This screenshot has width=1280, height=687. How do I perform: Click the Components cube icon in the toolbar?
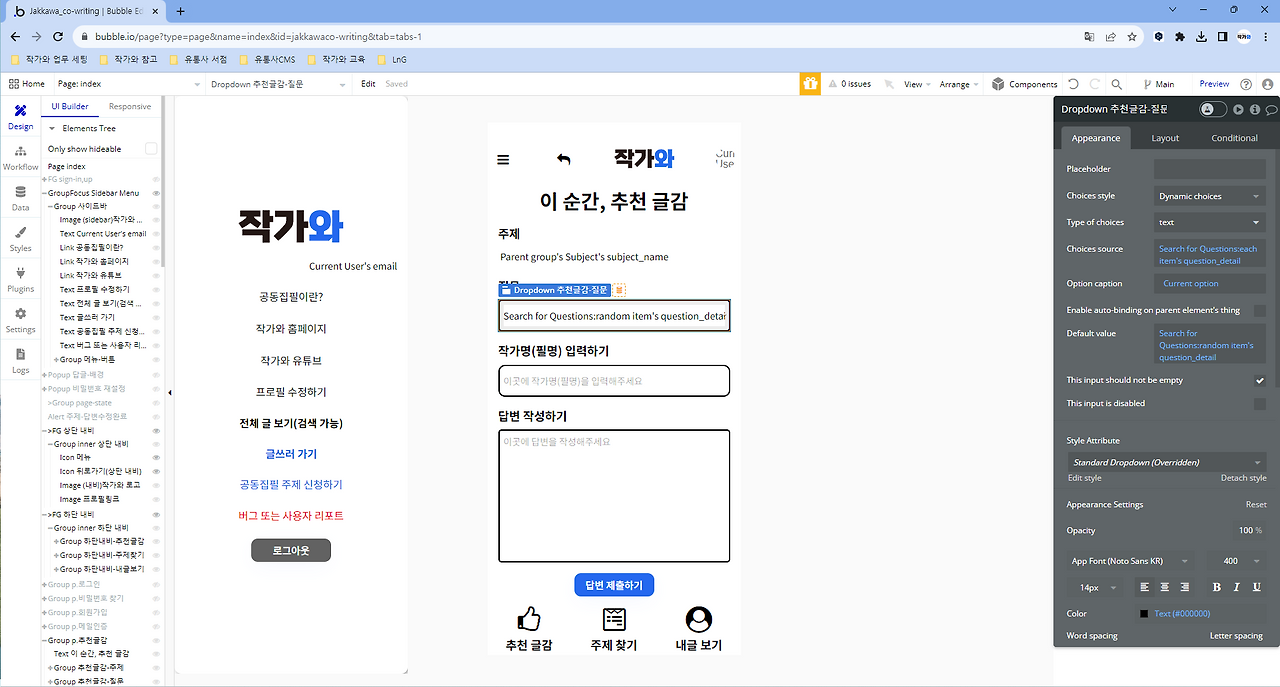[x=997, y=84]
